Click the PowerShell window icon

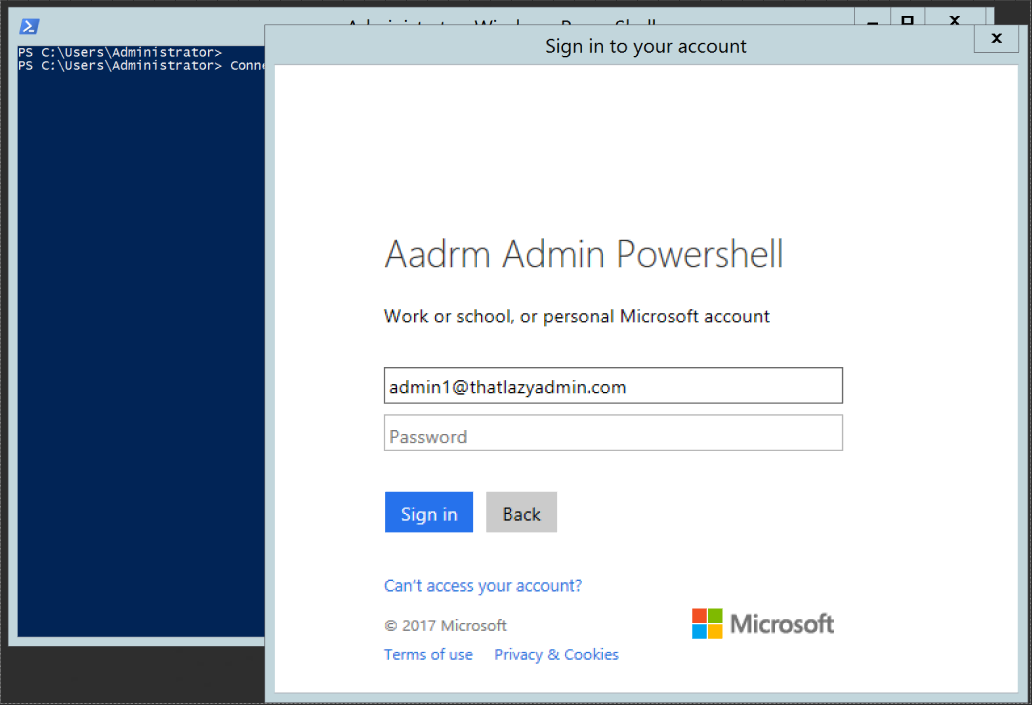29,26
